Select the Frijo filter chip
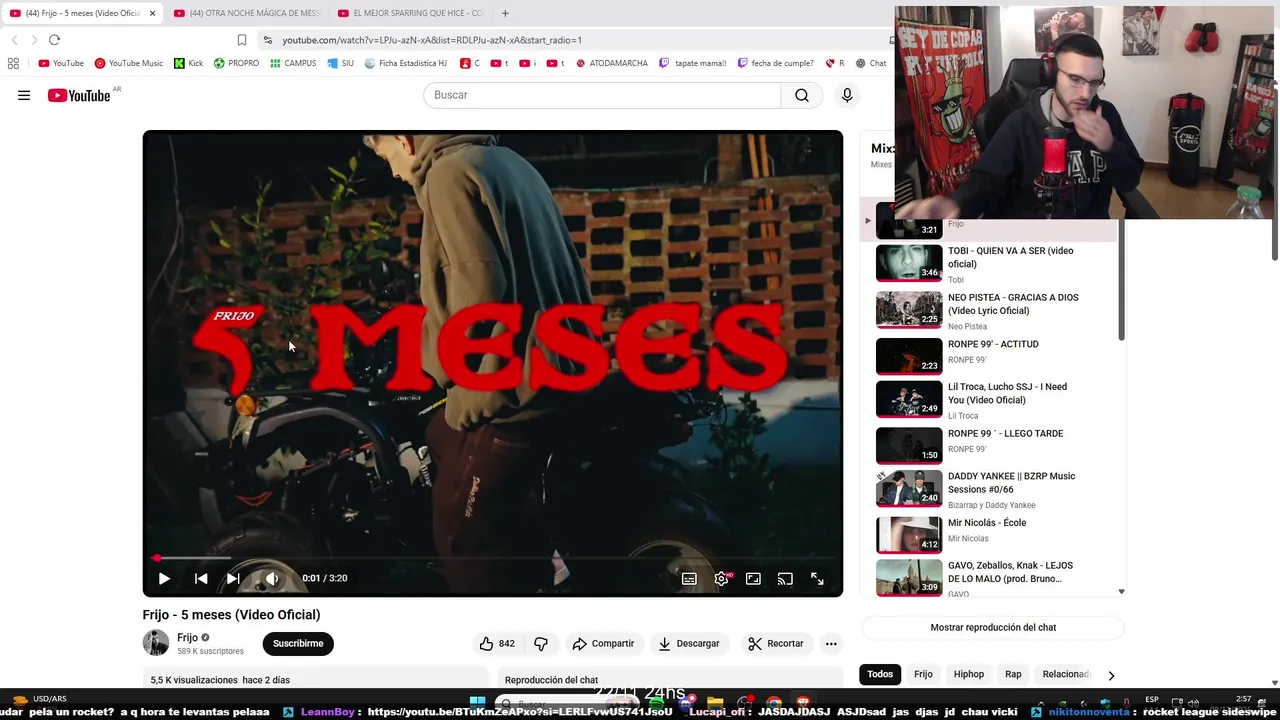 tap(923, 674)
